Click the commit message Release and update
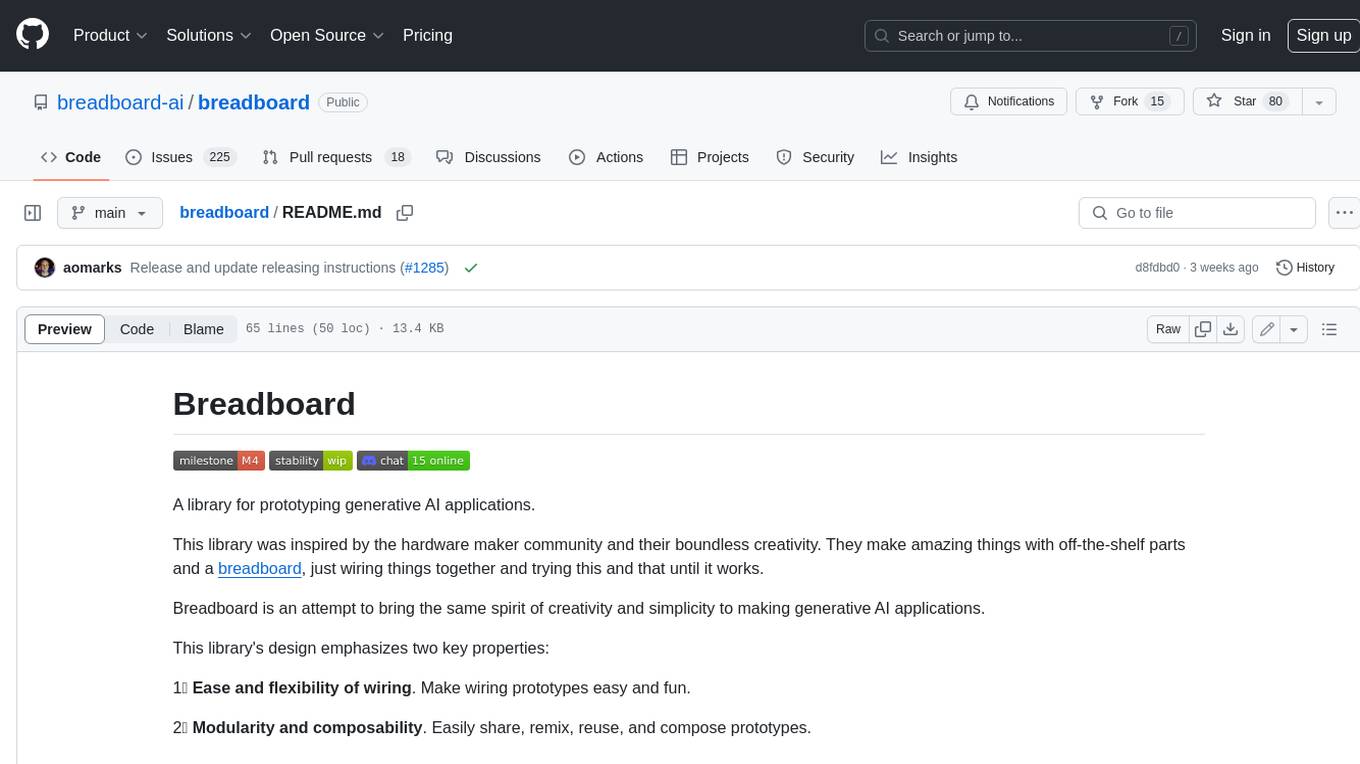This screenshot has width=1360, height=764. click(x=263, y=267)
